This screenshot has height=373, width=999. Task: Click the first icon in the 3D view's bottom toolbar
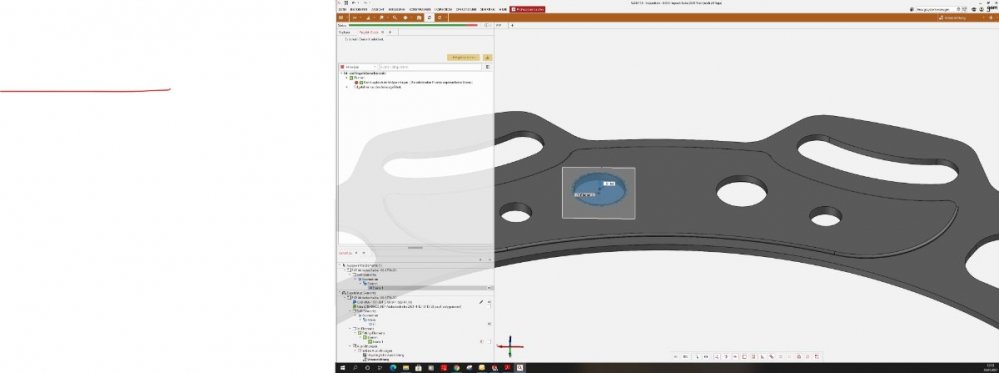(676, 356)
